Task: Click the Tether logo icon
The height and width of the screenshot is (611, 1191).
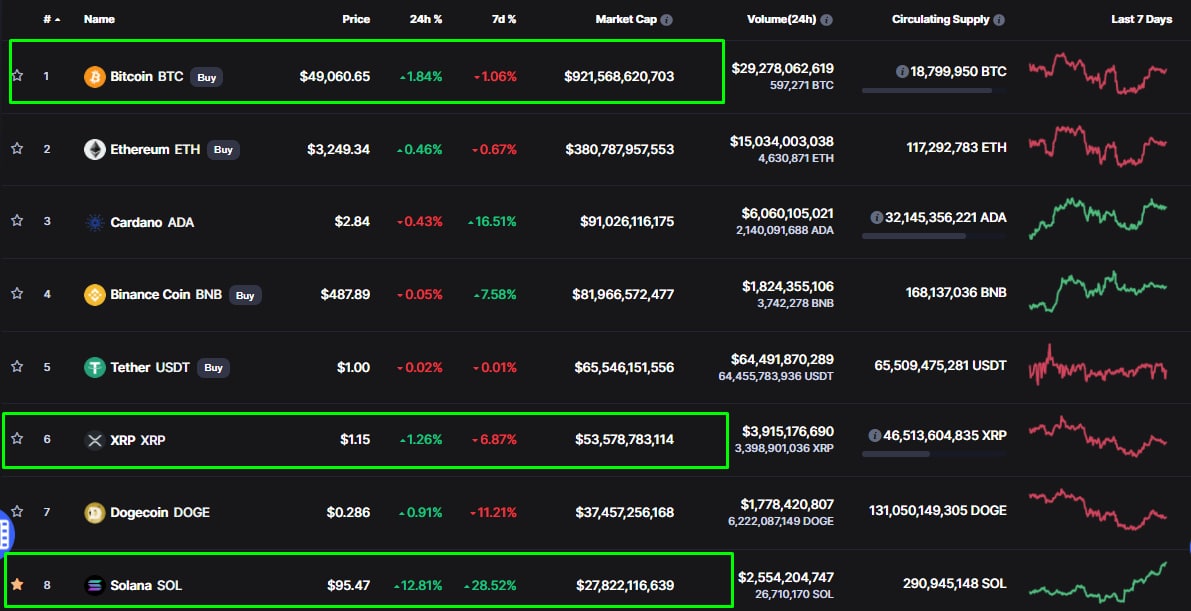Action: point(95,368)
